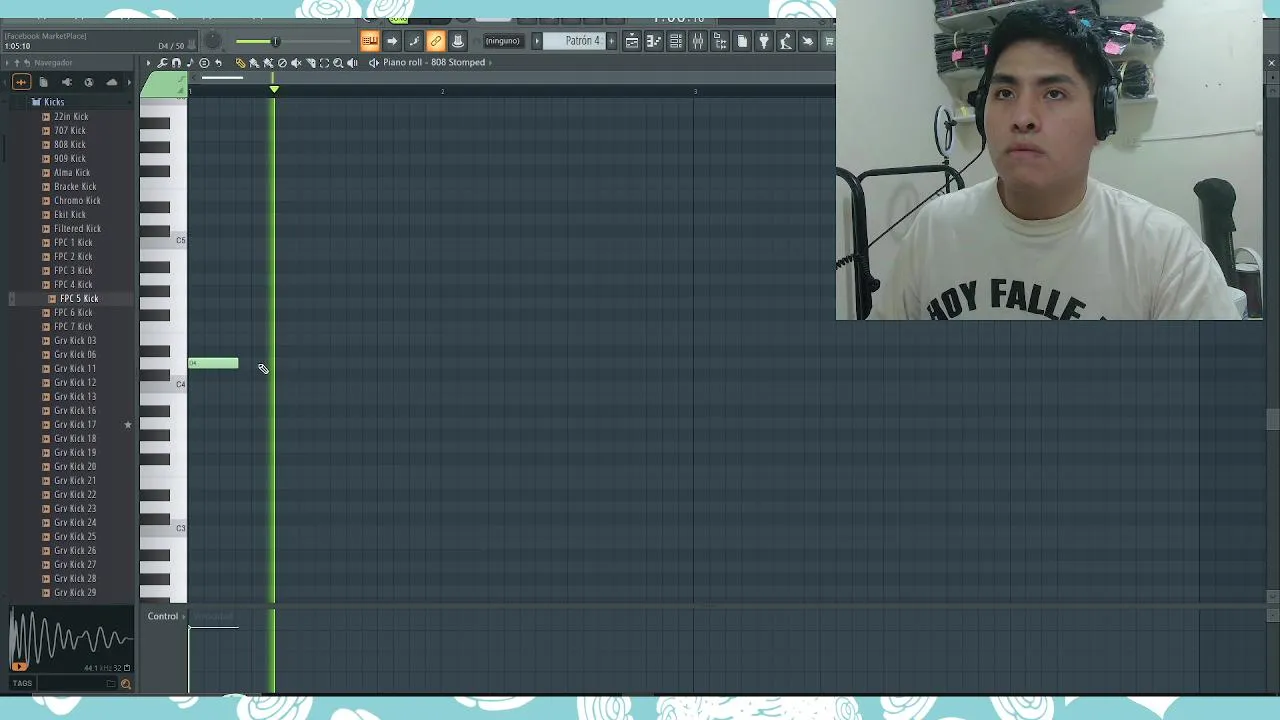Open the wrench Tools menu in piano roll
This screenshot has width=1280, height=720.
(x=162, y=62)
